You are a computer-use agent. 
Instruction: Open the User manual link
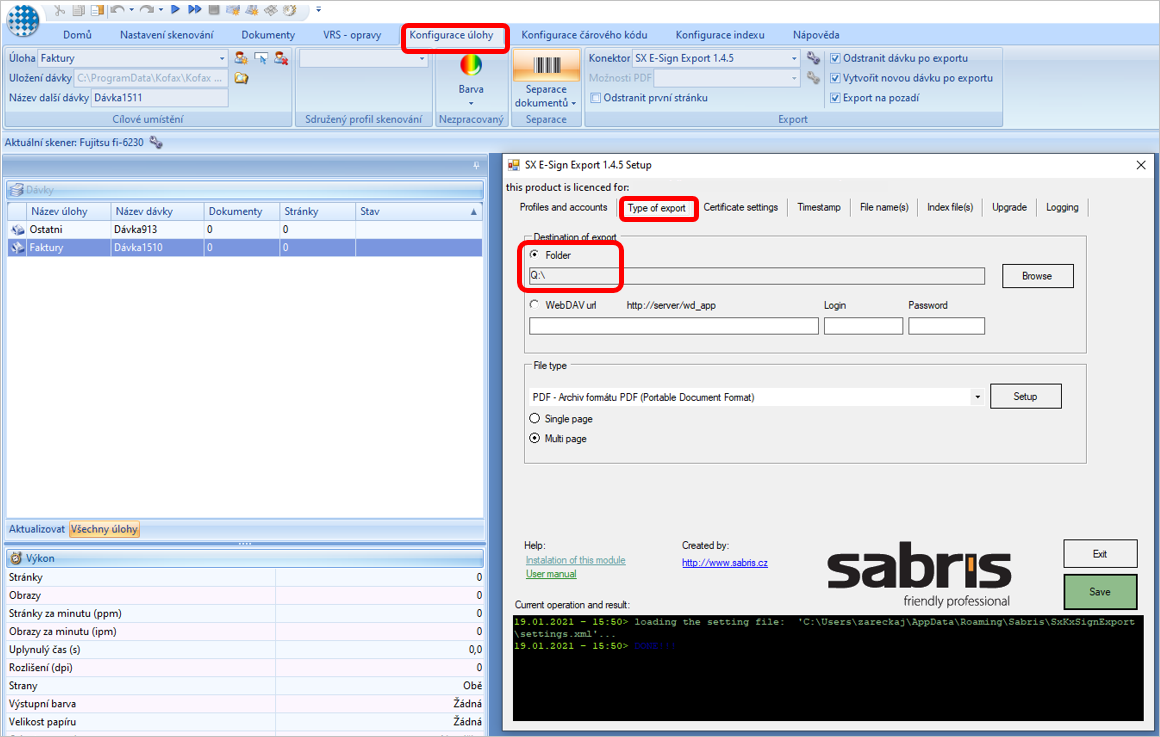tap(551, 574)
